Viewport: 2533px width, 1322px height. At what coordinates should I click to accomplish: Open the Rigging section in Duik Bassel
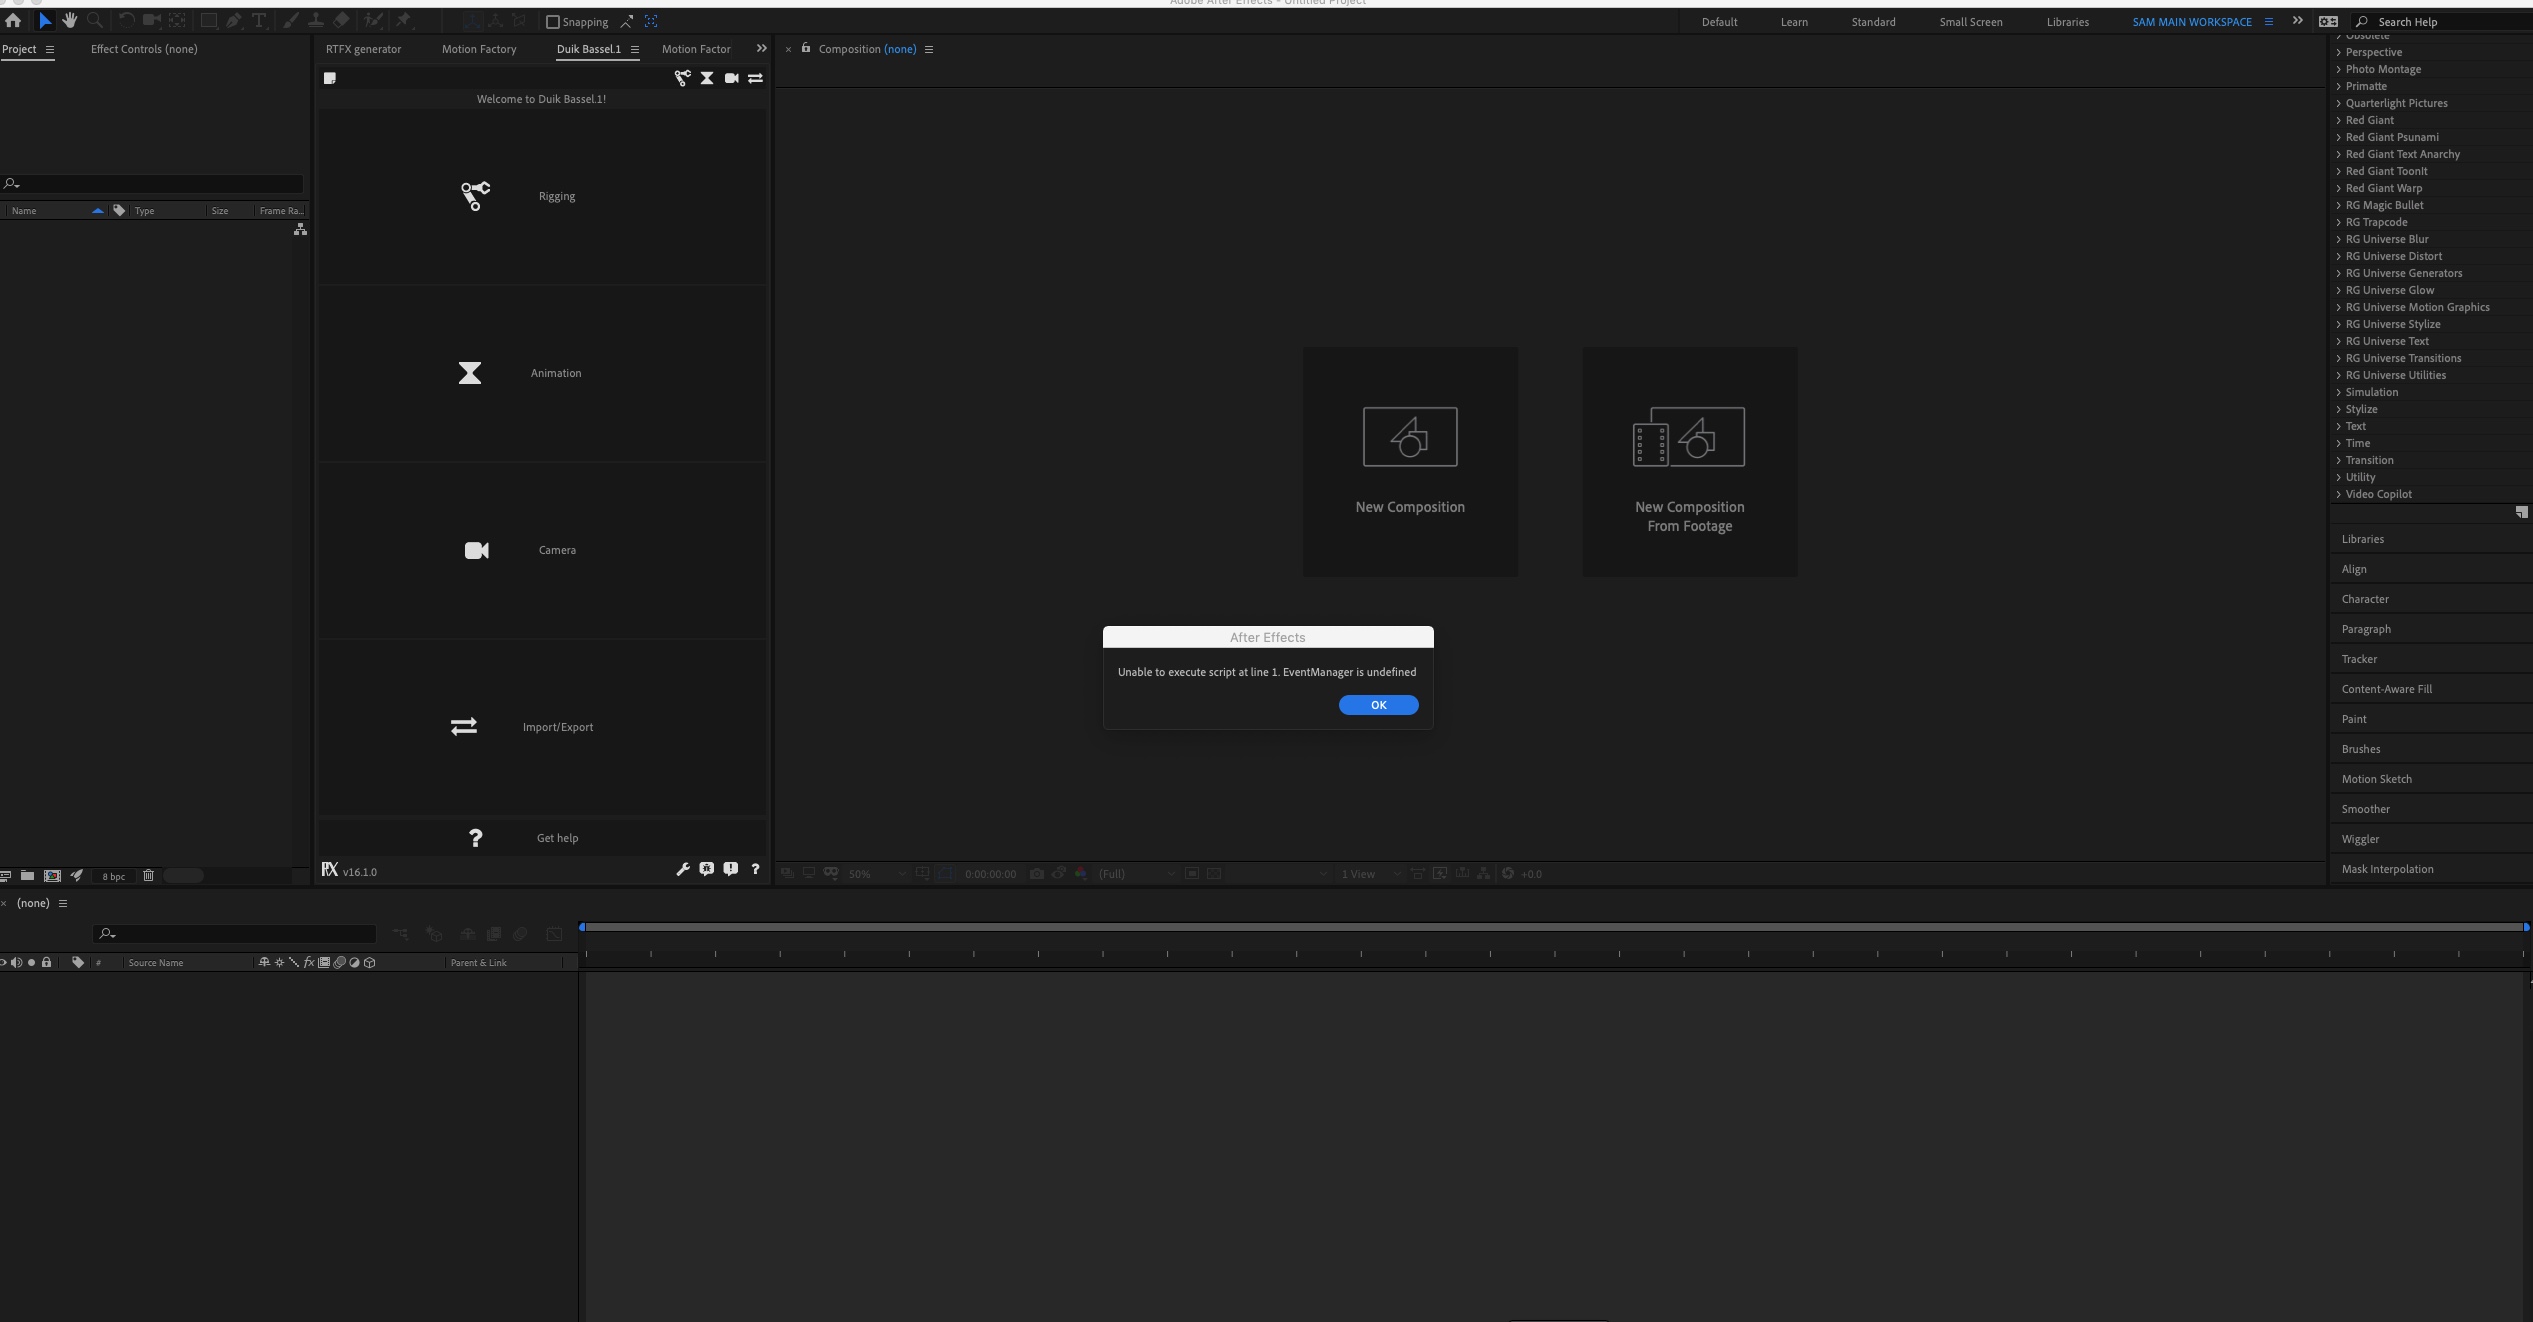(x=541, y=196)
